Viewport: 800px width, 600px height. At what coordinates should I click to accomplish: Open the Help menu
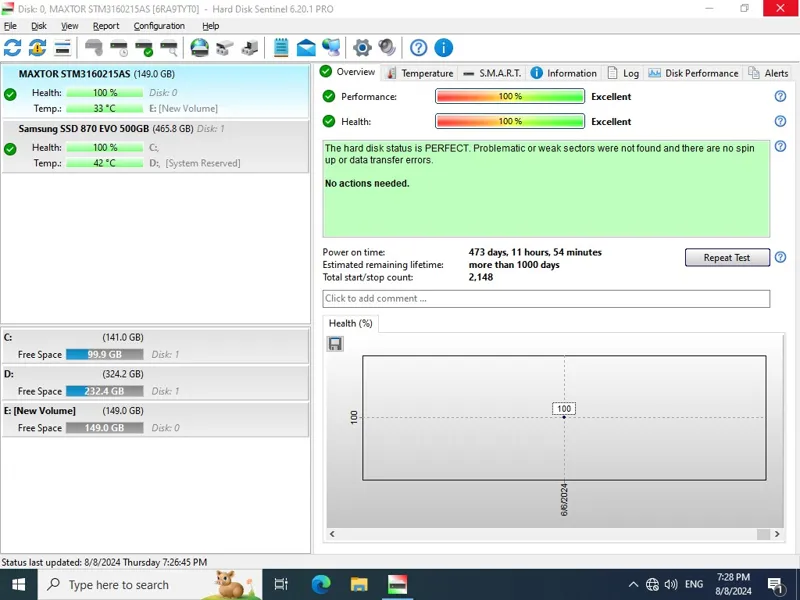[210, 26]
